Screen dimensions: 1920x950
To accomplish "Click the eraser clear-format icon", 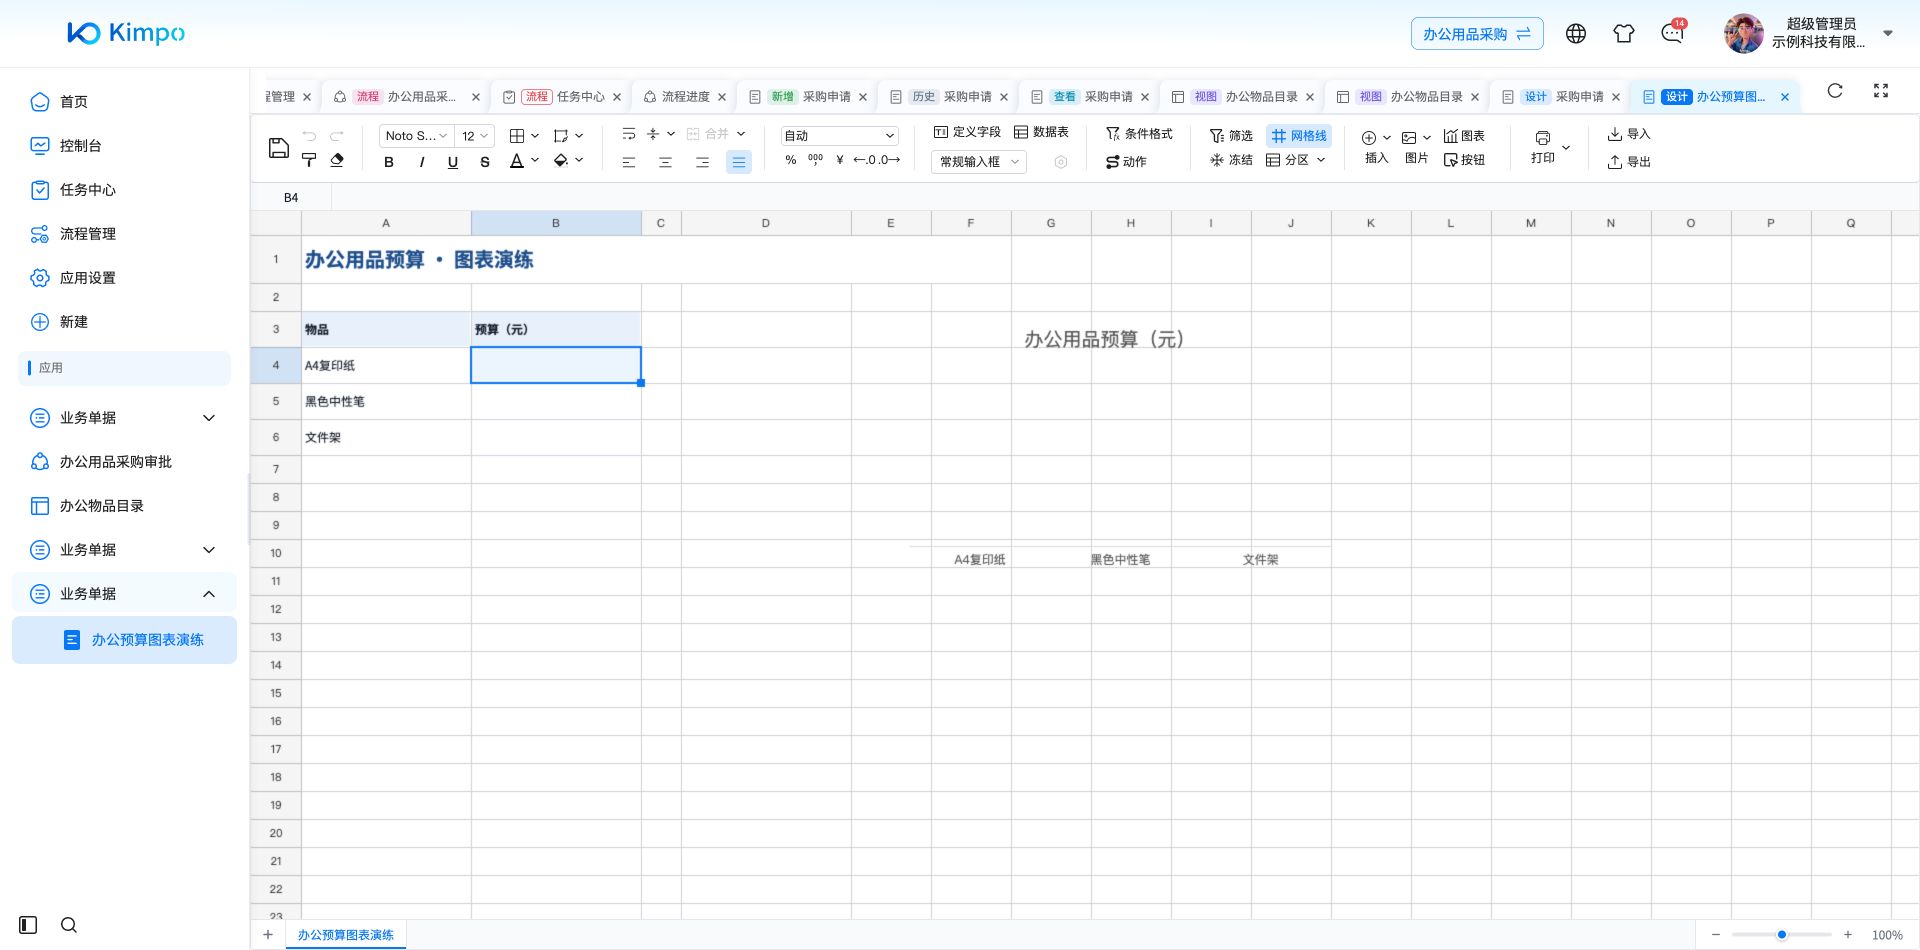I will point(337,160).
